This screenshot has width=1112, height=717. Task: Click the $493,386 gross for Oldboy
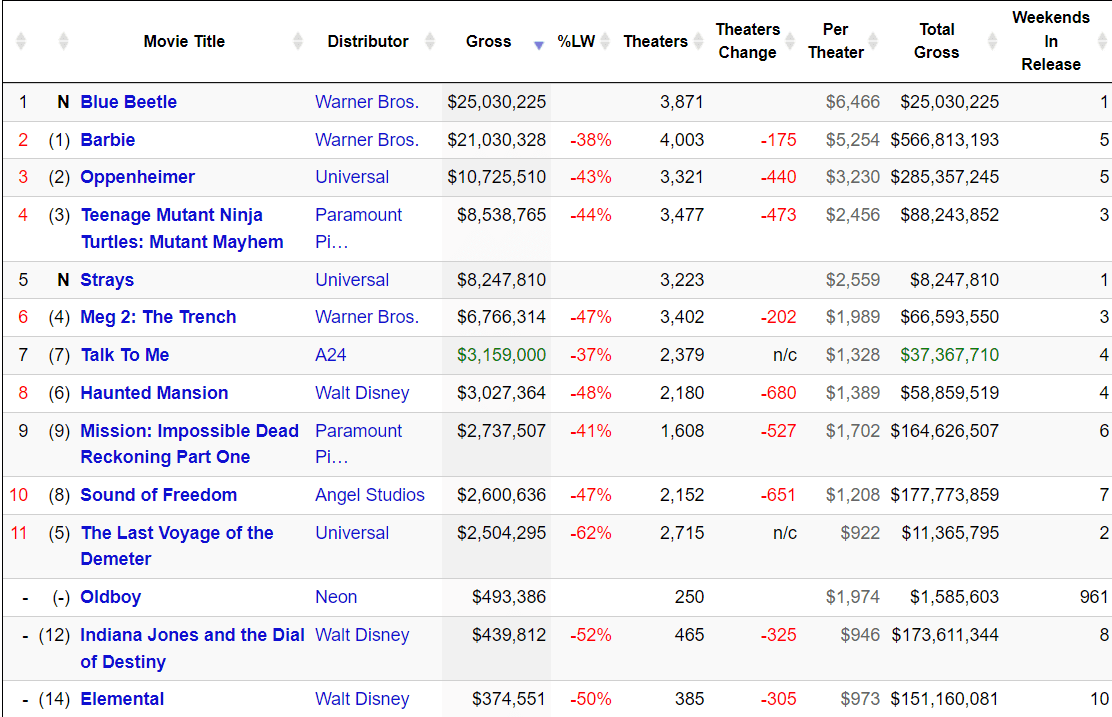(x=509, y=597)
